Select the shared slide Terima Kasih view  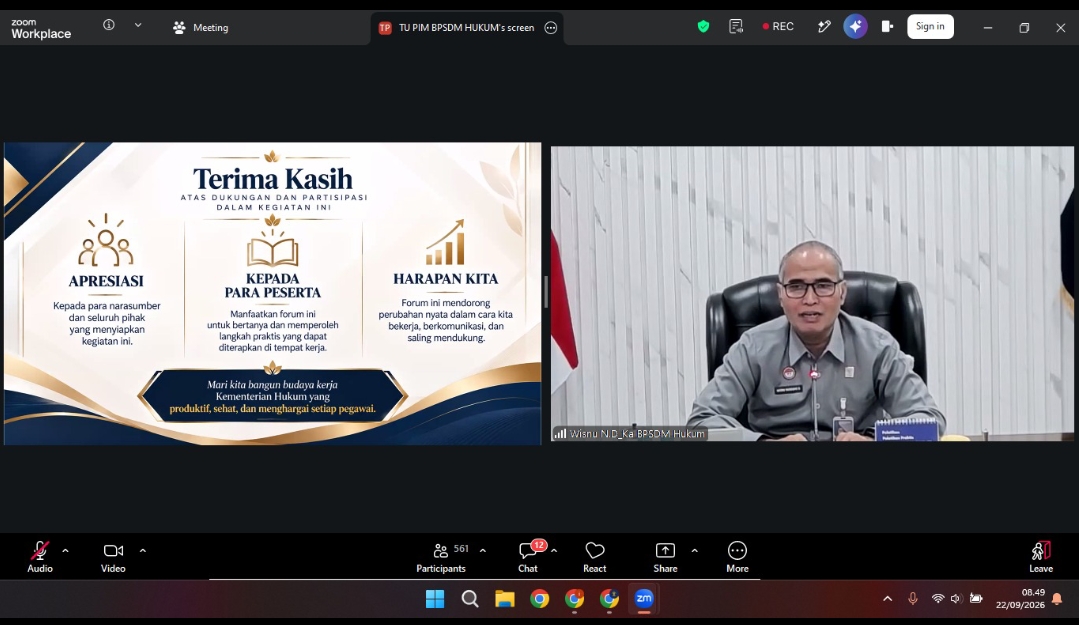(273, 293)
